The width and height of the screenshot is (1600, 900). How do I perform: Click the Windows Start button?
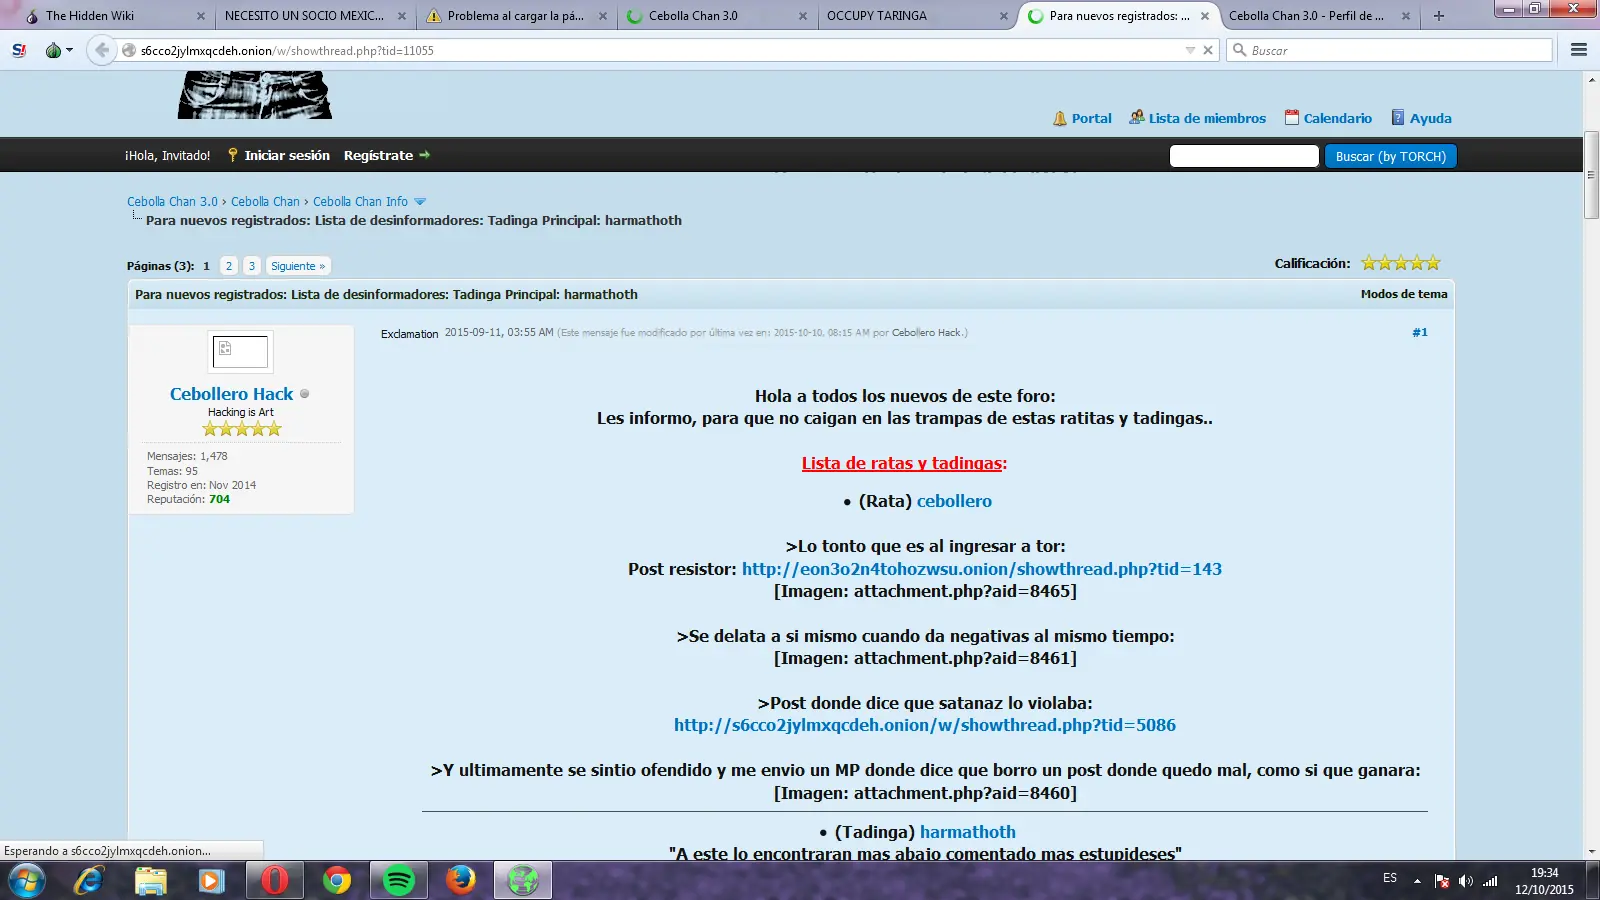(27, 881)
